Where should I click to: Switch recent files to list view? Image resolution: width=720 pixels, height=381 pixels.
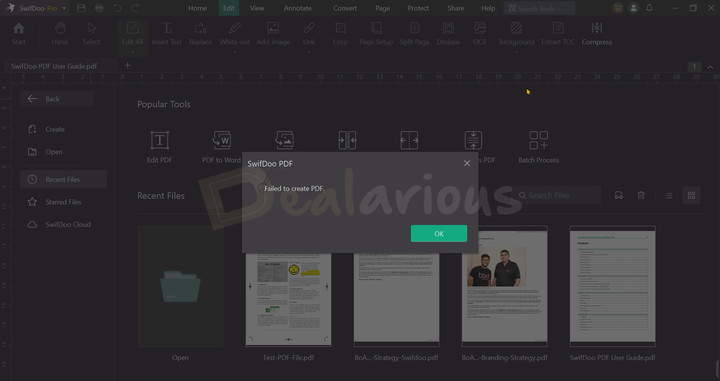point(669,196)
